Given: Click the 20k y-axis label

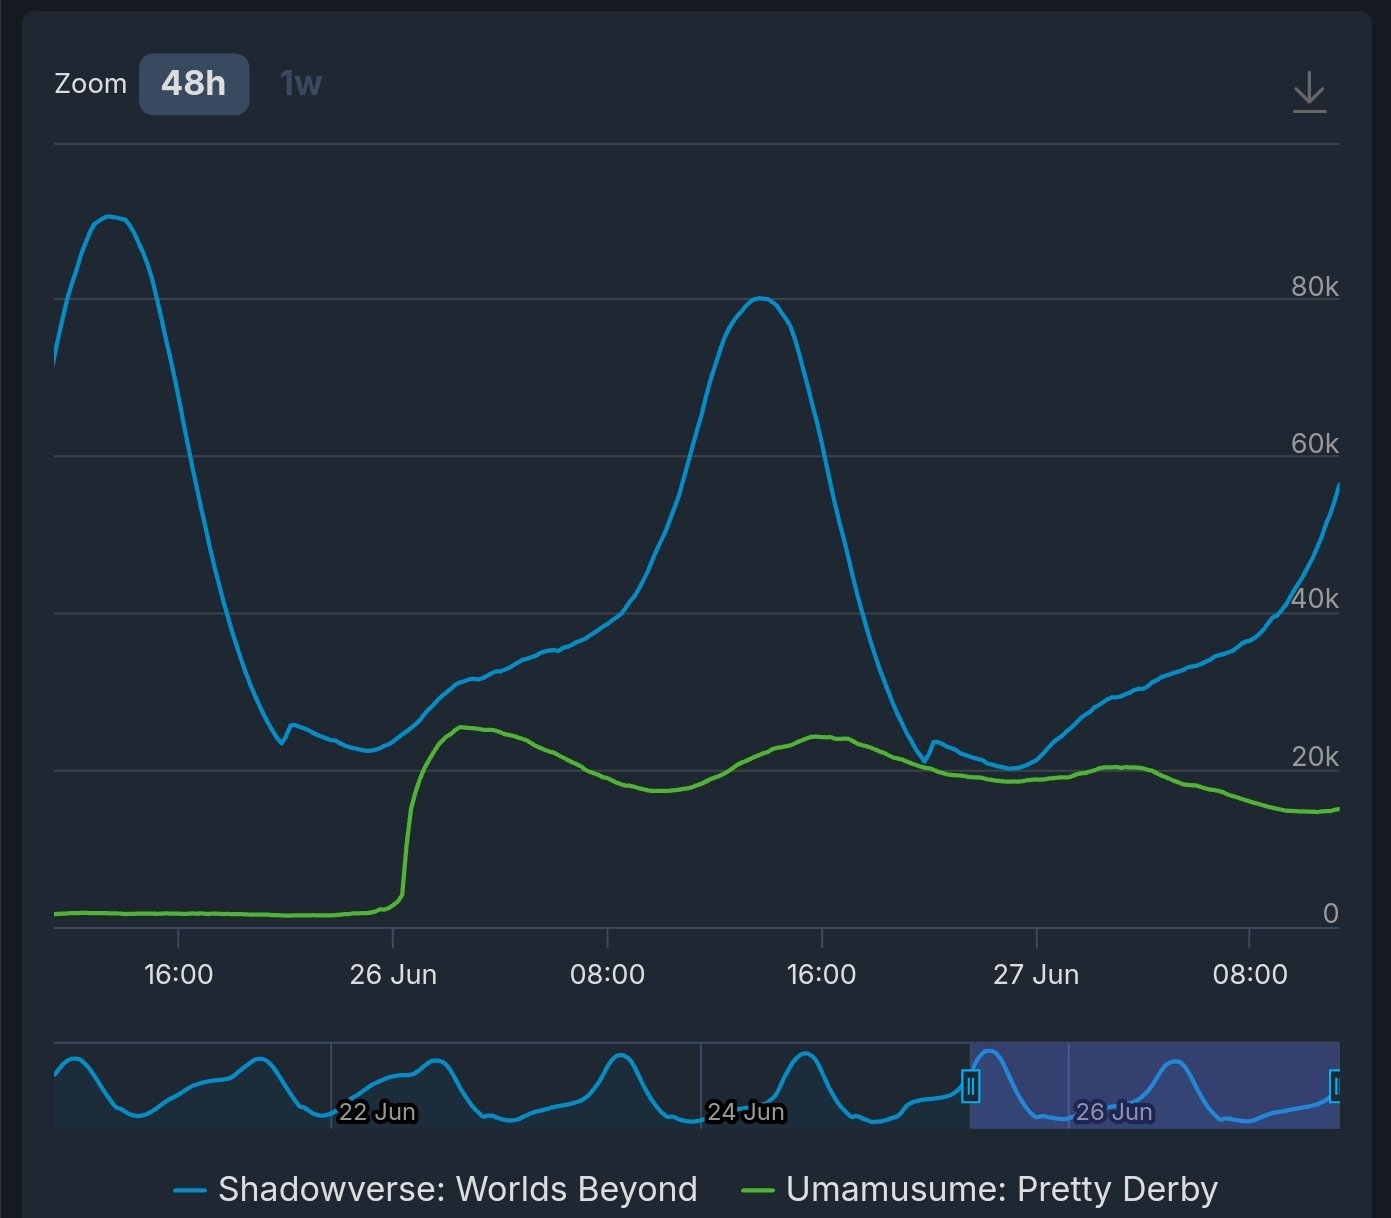Looking at the screenshot, I should [x=1314, y=757].
